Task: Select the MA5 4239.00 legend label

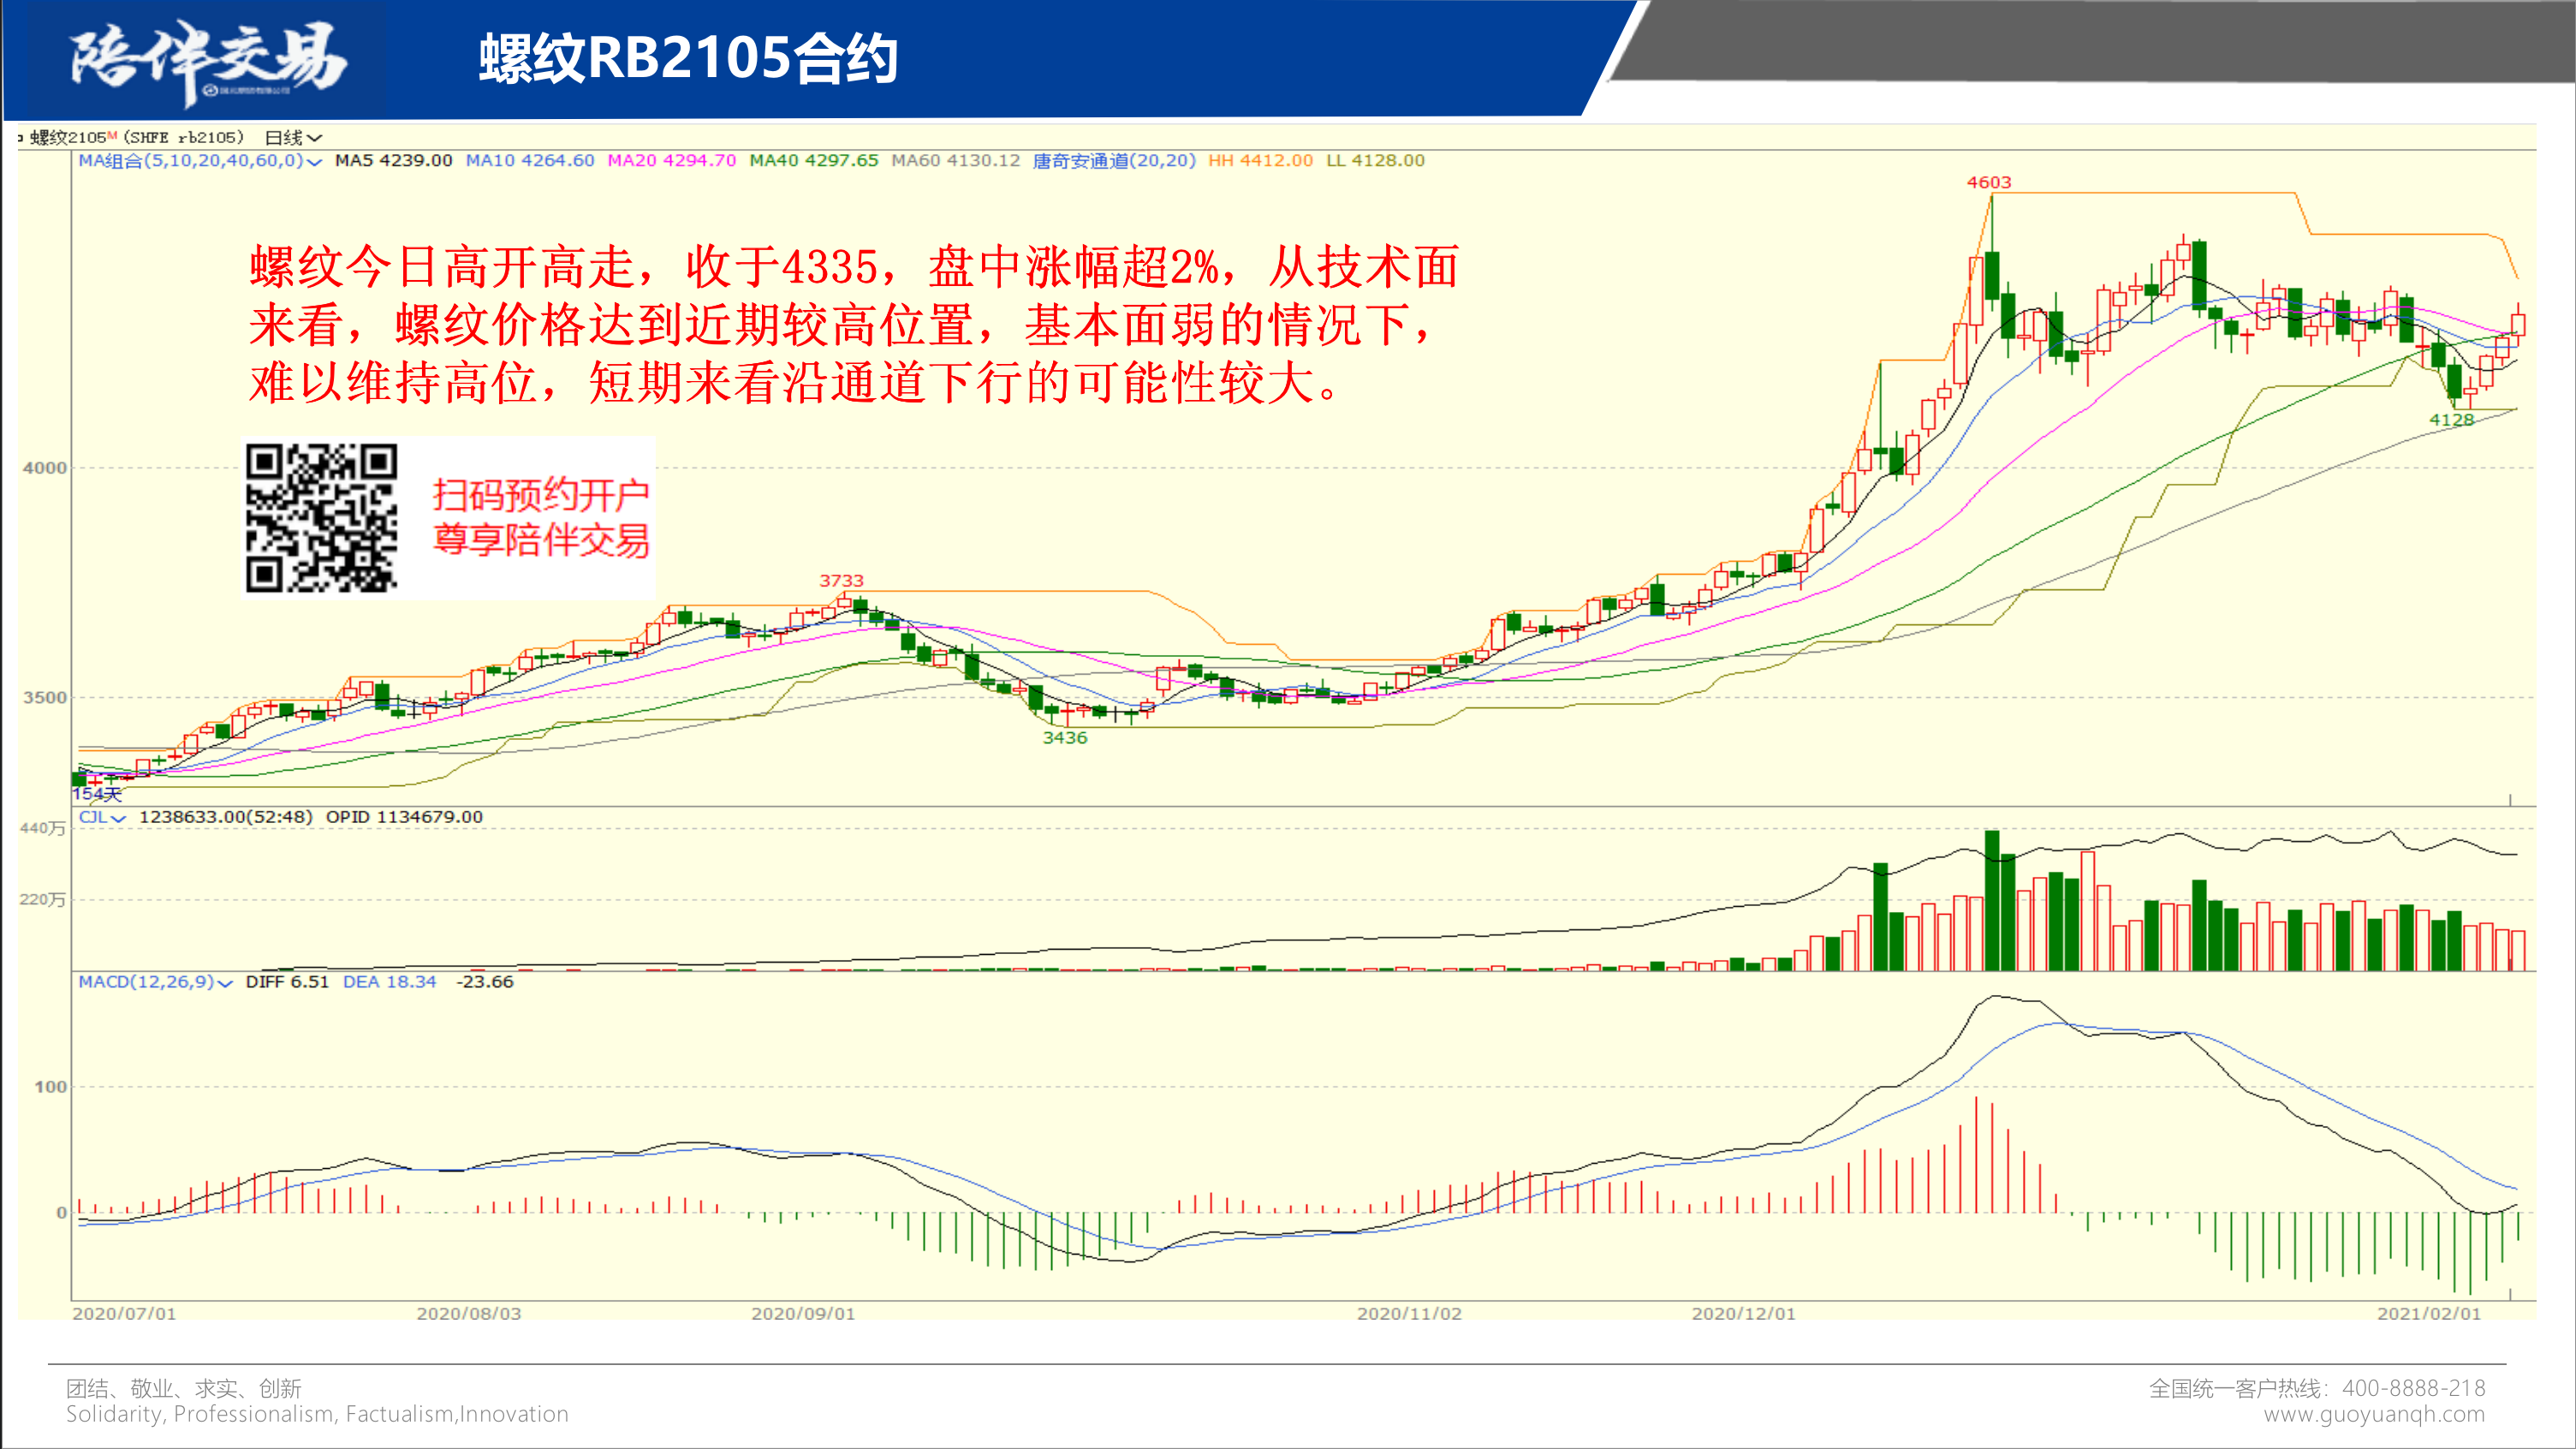Action: (x=393, y=161)
